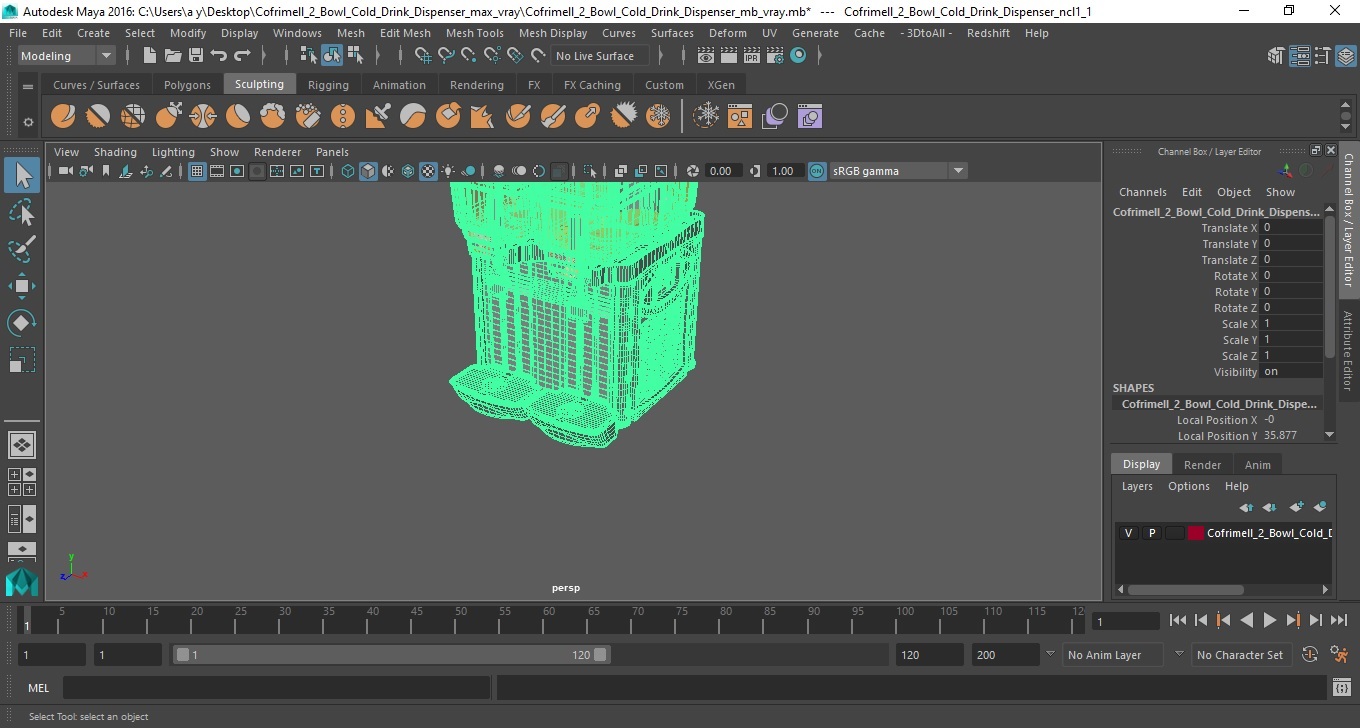
Task: Select the Smear sculpt tool icon
Action: (553, 117)
